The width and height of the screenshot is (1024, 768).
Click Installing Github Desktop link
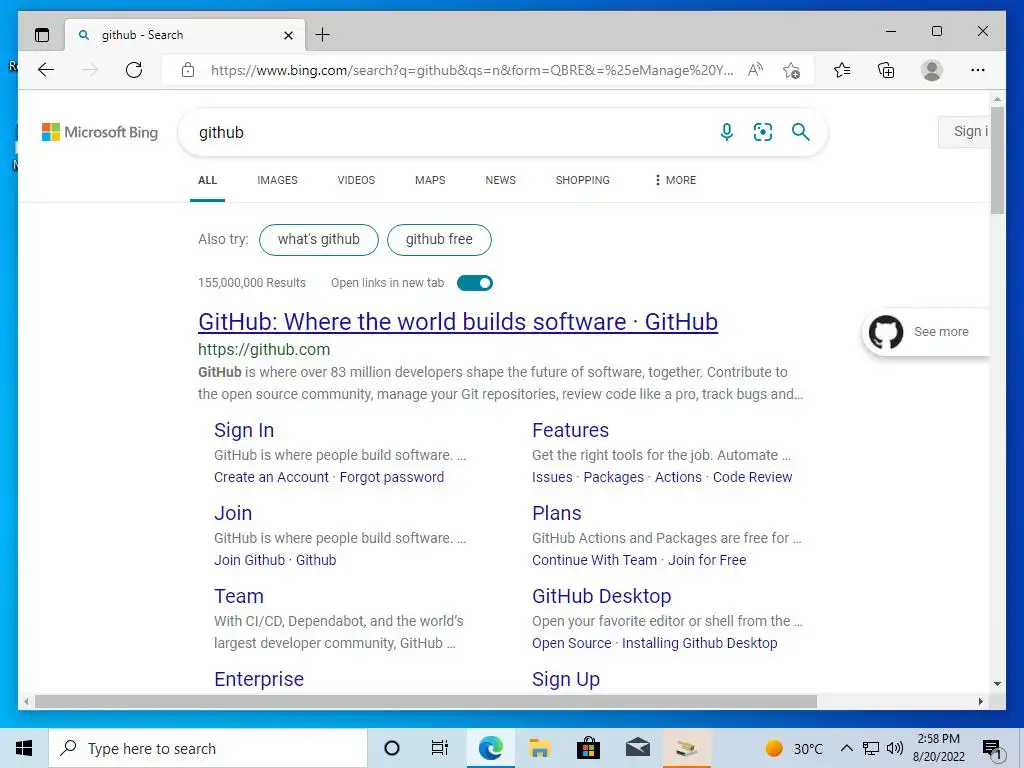coord(699,643)
